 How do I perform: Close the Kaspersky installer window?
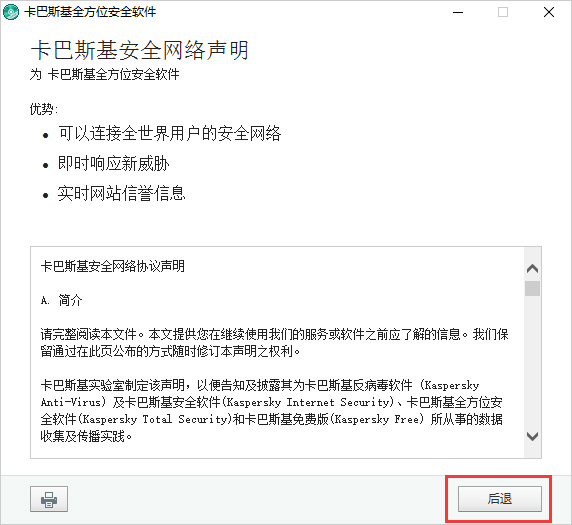point(549,12)
